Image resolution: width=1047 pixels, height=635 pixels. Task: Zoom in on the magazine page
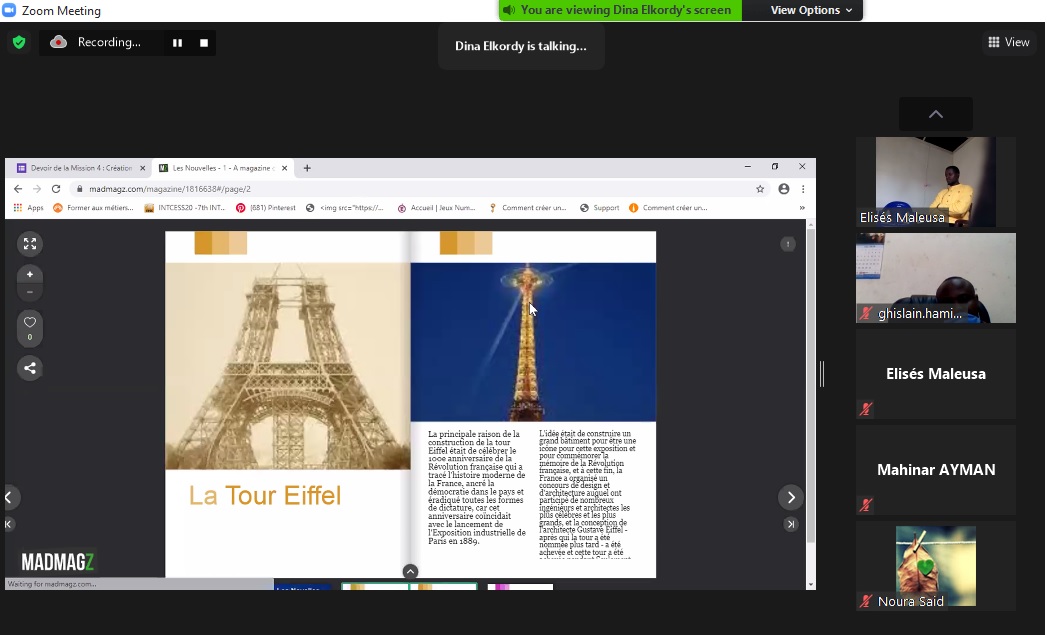tap(30, 274)
